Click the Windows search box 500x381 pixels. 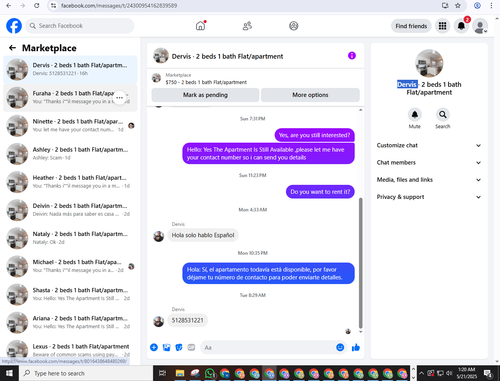[85, 373]
